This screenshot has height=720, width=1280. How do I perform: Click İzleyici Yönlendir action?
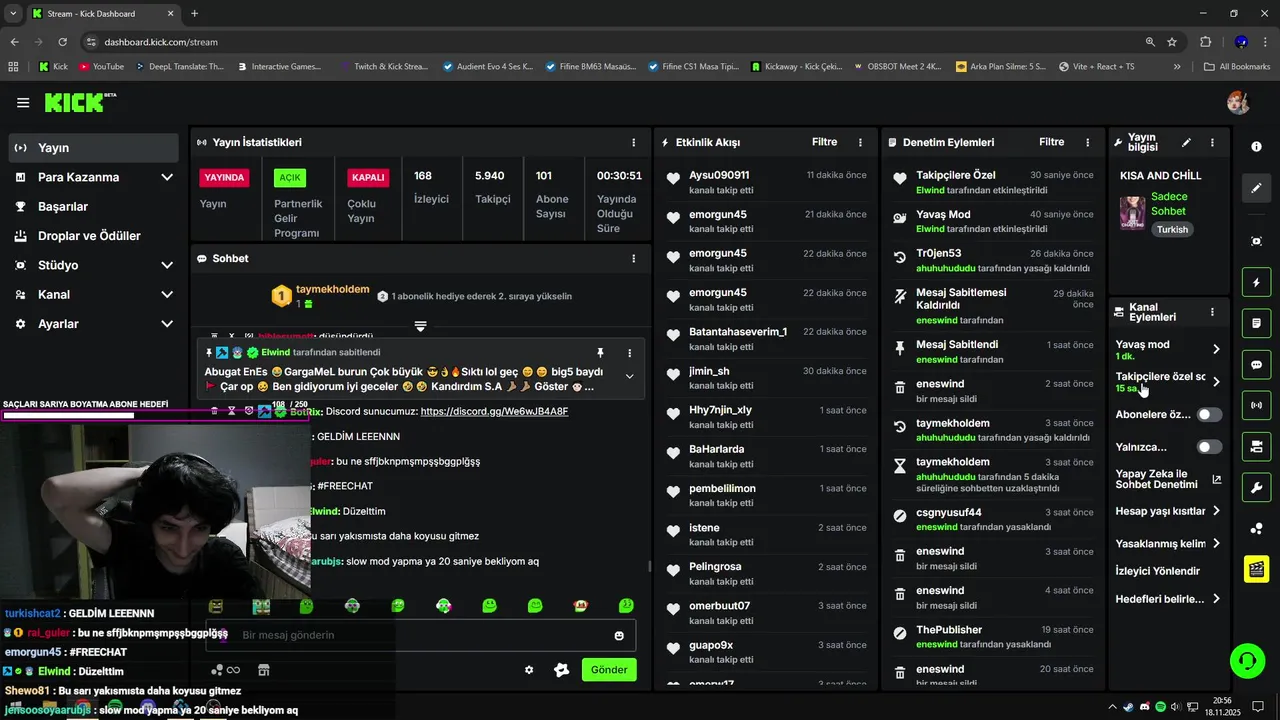[1157, 571]
